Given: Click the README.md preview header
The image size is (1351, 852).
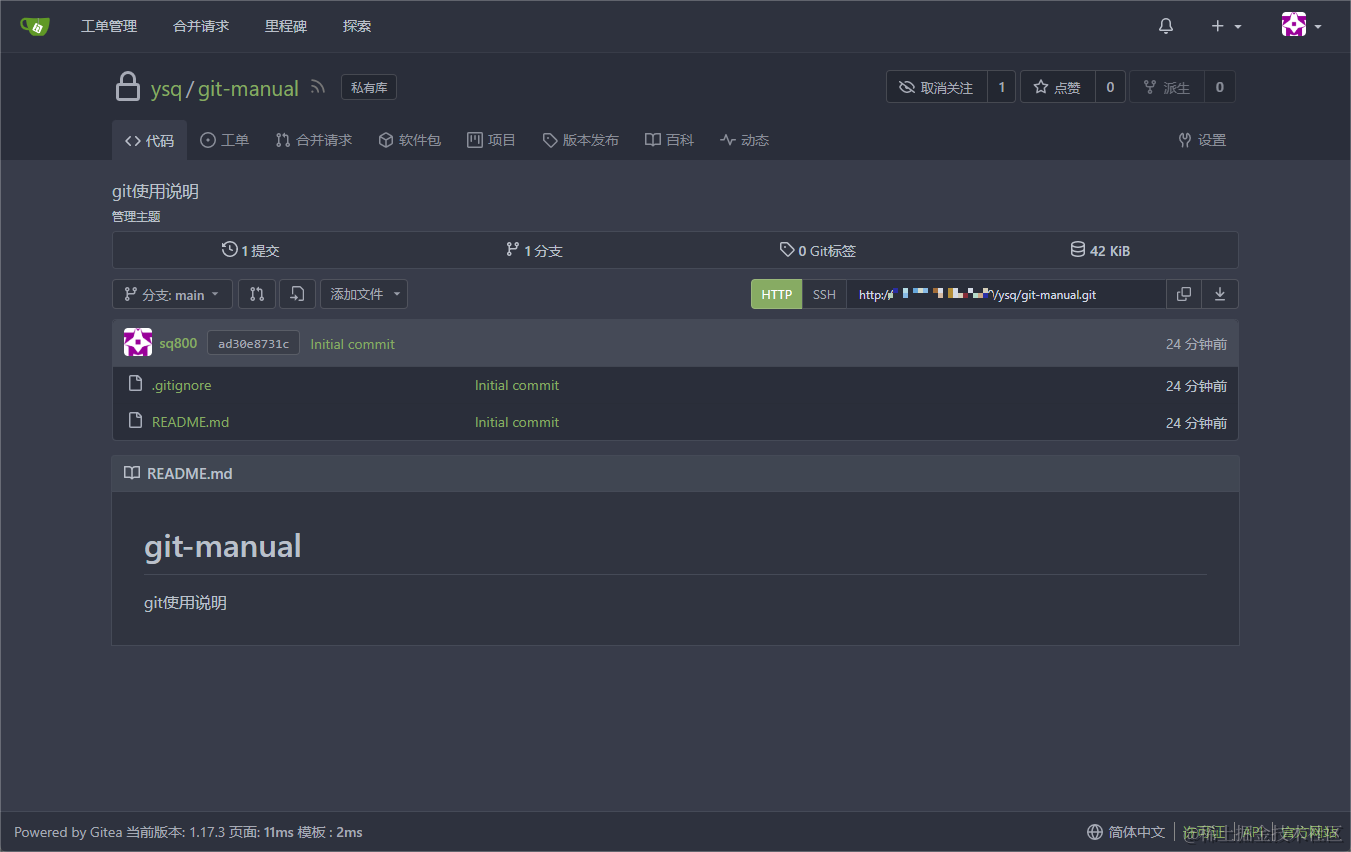Looking at the screenshot, I should point(675,473).
